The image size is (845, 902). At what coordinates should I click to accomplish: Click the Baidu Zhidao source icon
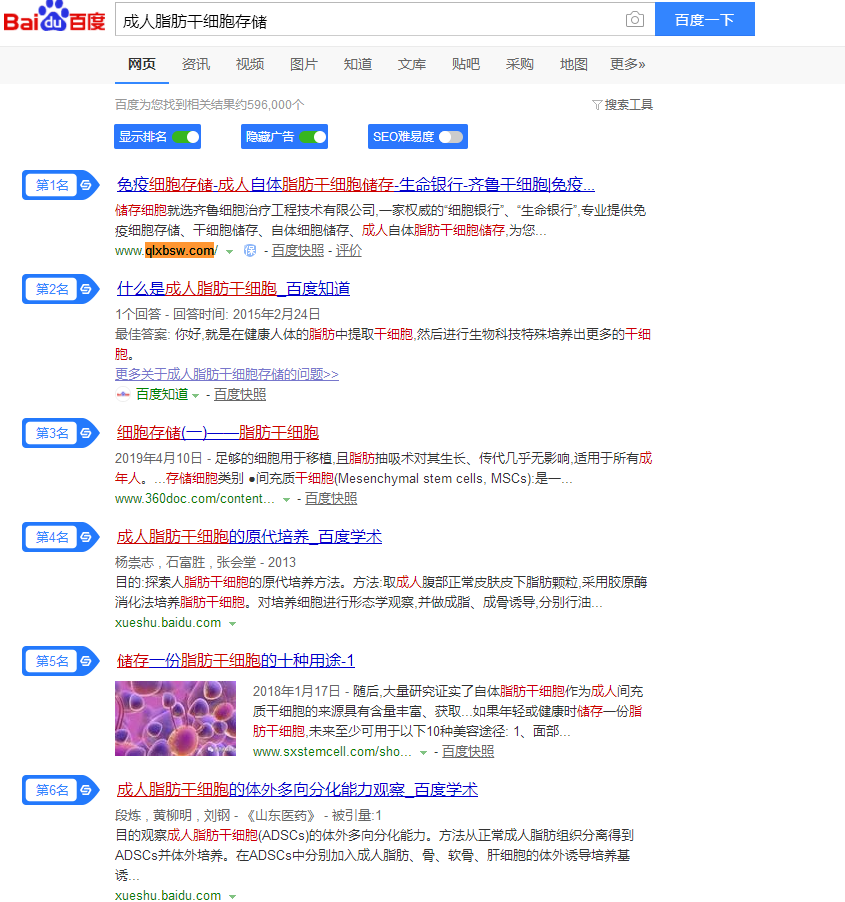[123, 395]
